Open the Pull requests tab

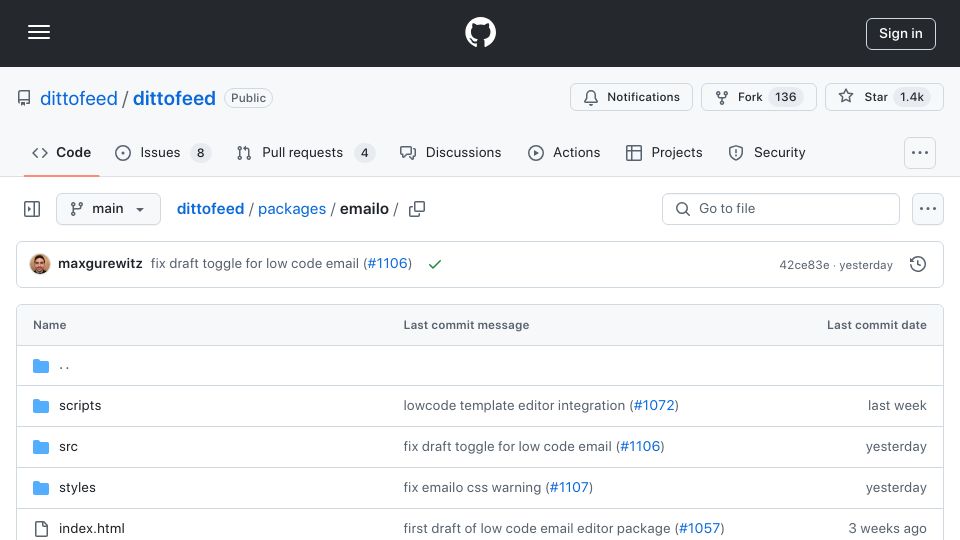(x=305, y=152)
